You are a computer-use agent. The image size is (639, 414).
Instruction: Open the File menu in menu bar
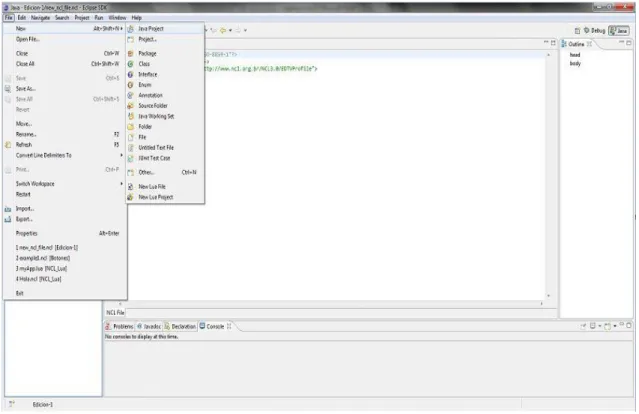coord(9,18)
